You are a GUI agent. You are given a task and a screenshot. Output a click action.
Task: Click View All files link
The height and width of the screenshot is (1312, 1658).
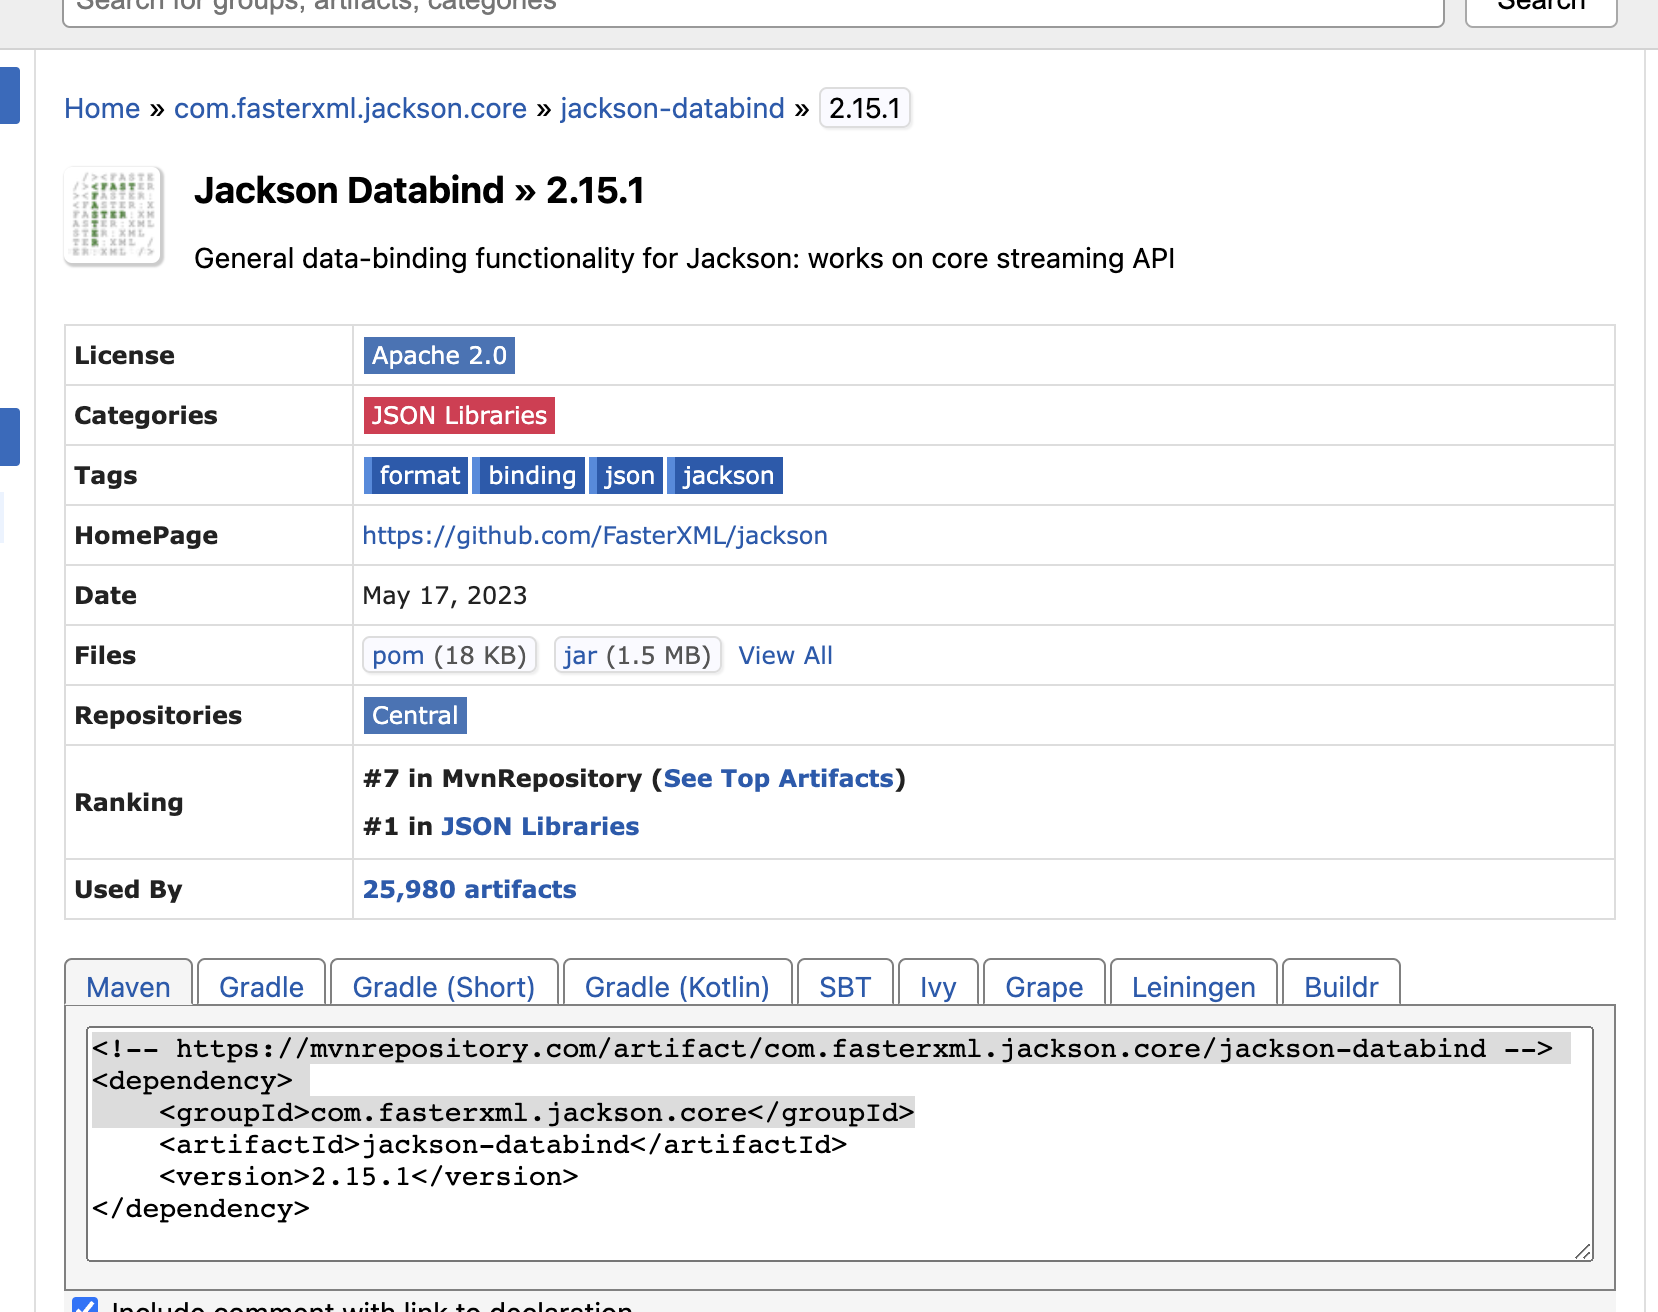(x=785, y=655)
